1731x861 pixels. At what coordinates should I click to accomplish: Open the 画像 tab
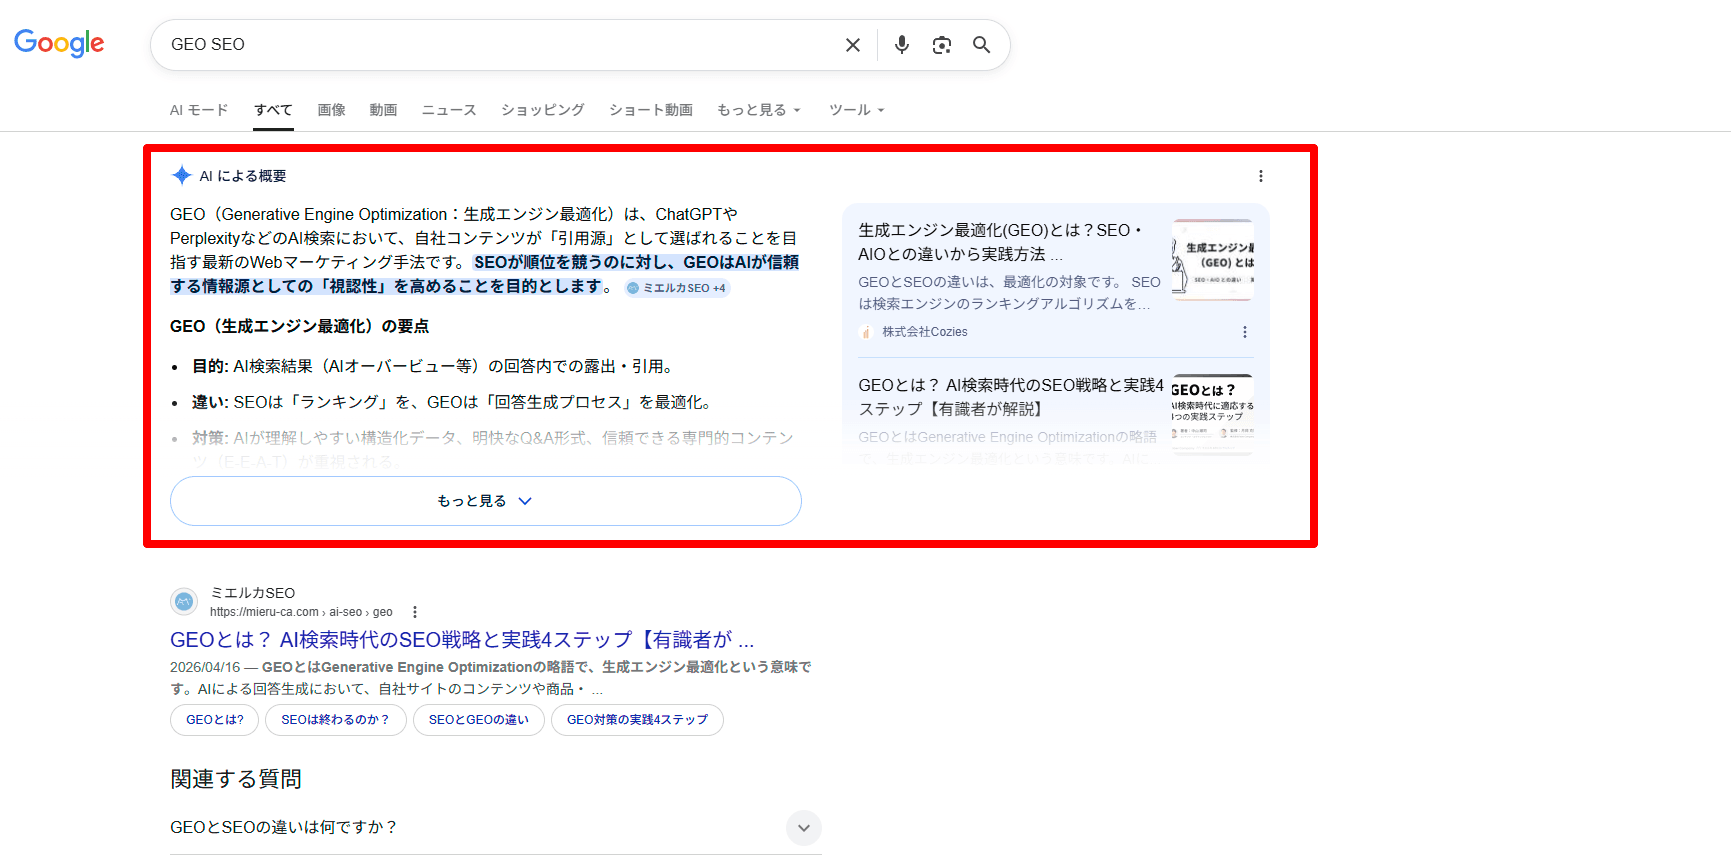coord(332,110)
